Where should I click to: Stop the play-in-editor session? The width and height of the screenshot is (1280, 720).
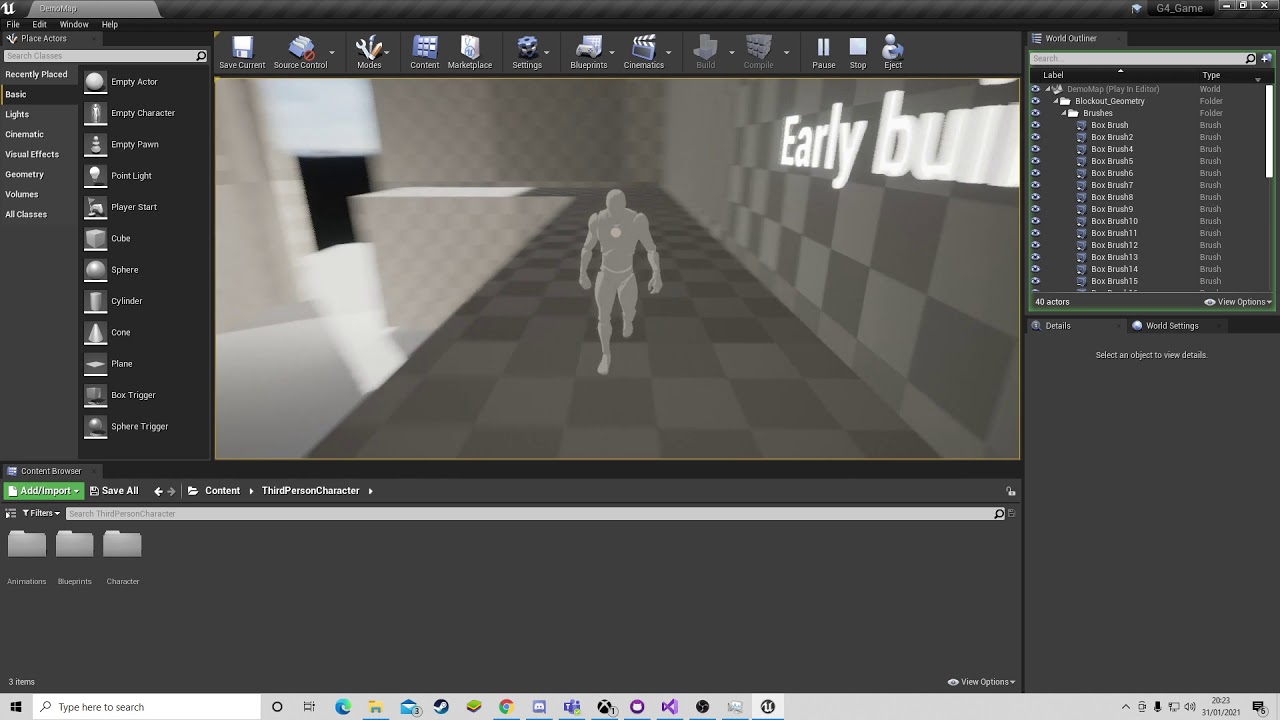point(858,52)
